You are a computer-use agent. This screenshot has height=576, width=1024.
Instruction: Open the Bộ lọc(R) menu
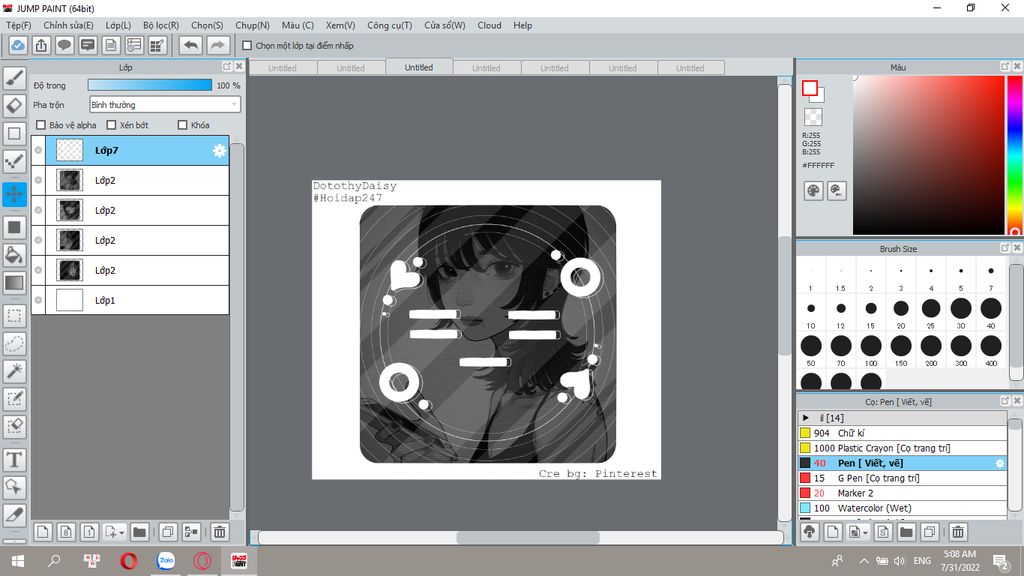pos(161,25)
